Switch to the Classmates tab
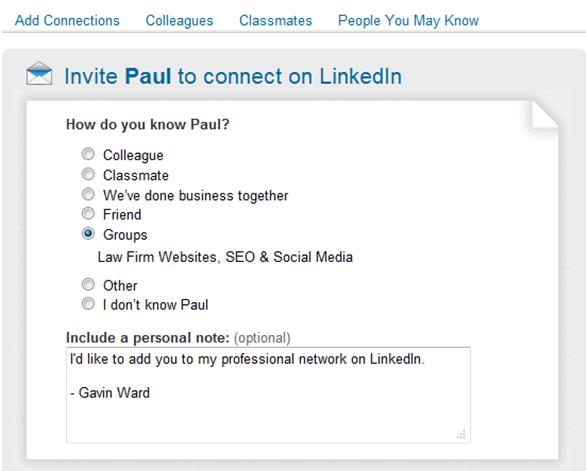This screenshot has width=586, height=471. (x=275, y=20)
